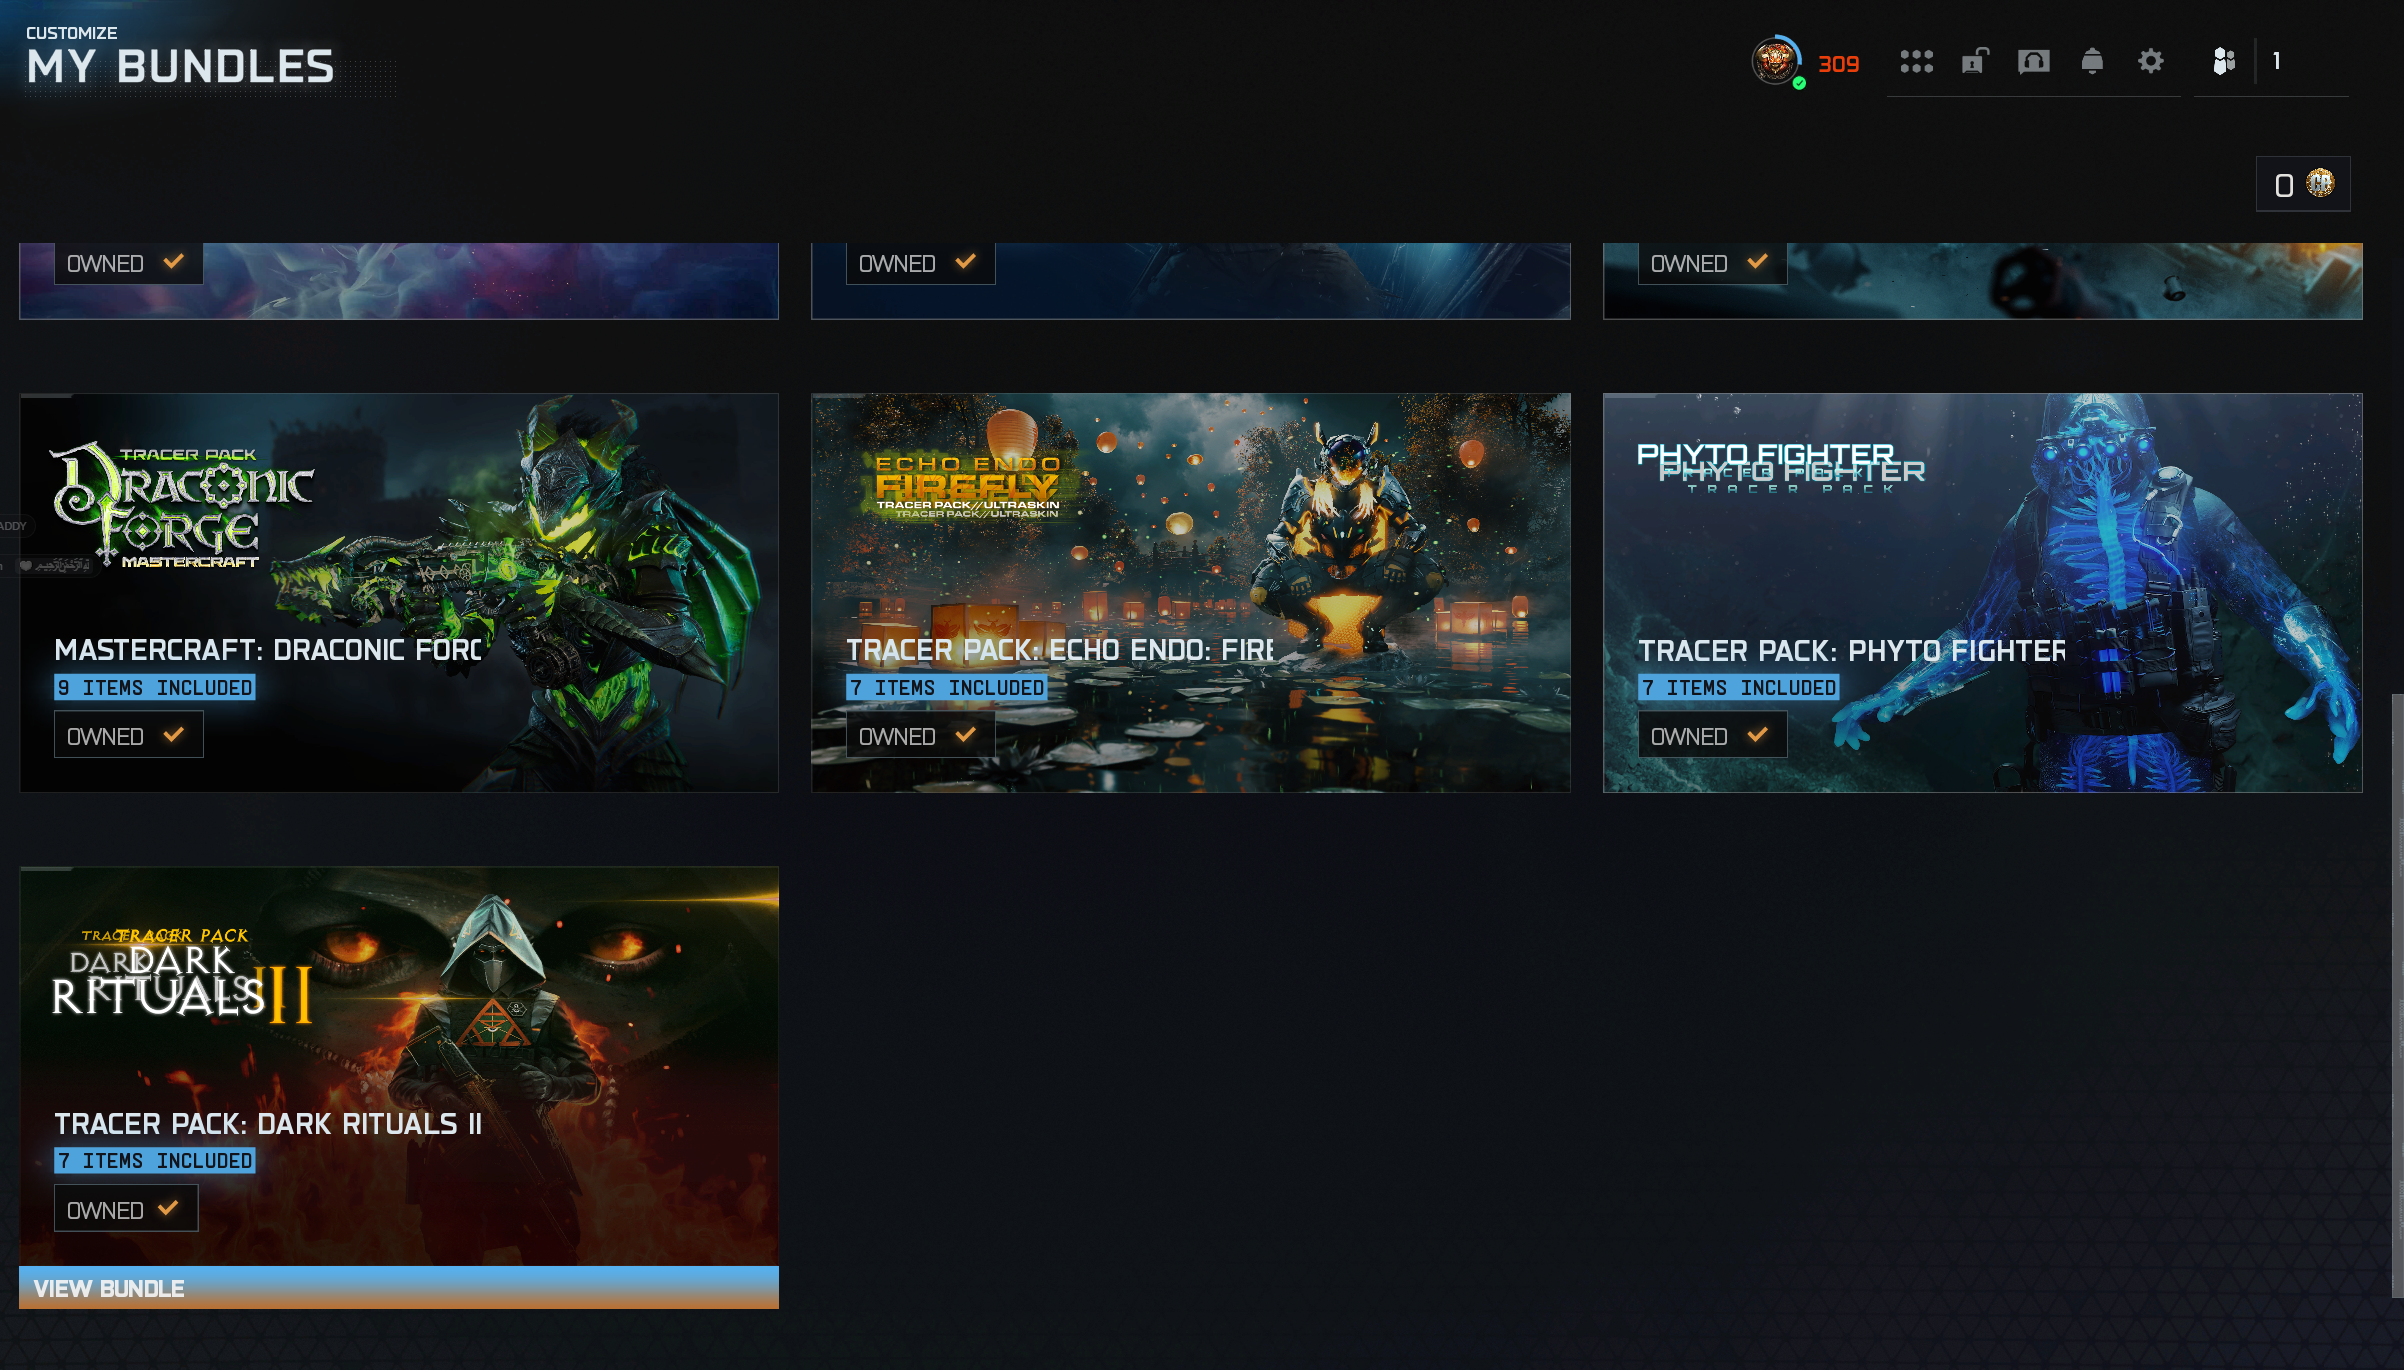This screenshot has height=1370, width=2404.
Task: Click the vertical scrollbar on right edge
Action: (x=2397, y=995)
